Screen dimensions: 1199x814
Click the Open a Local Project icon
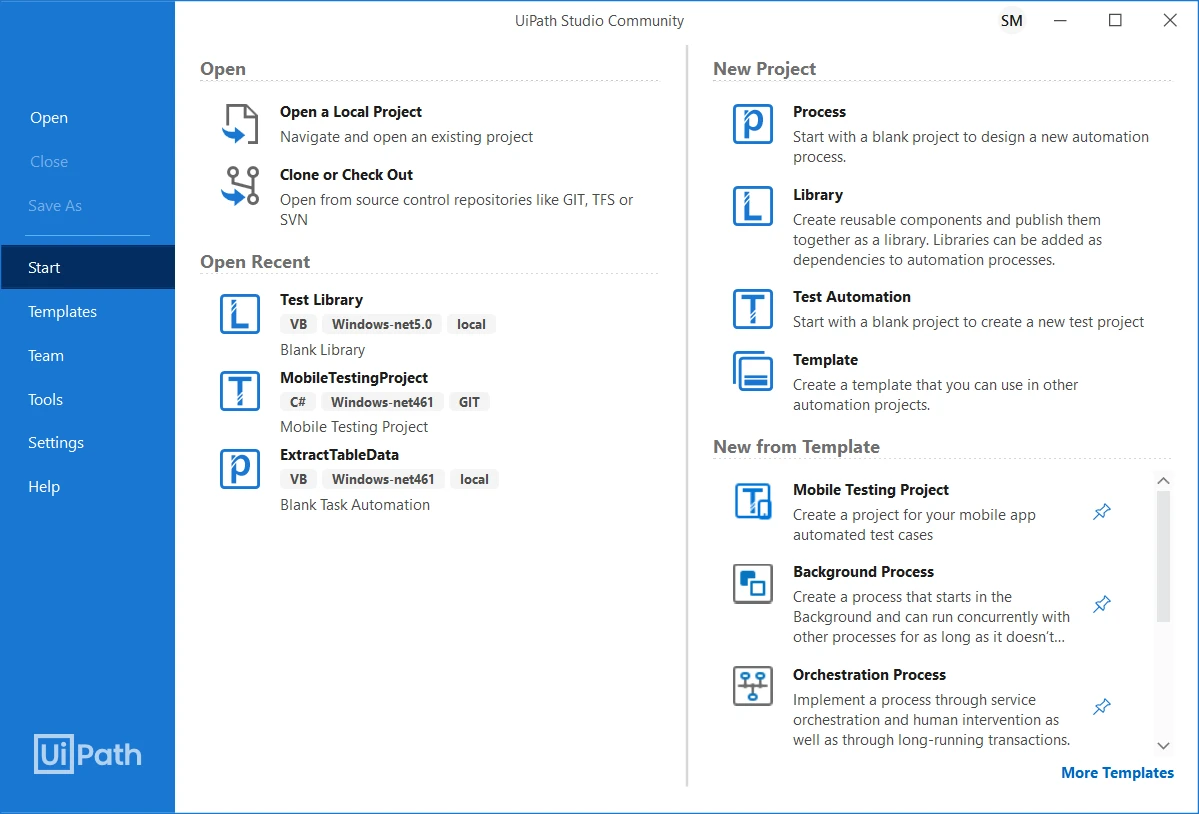pos(240,124)
